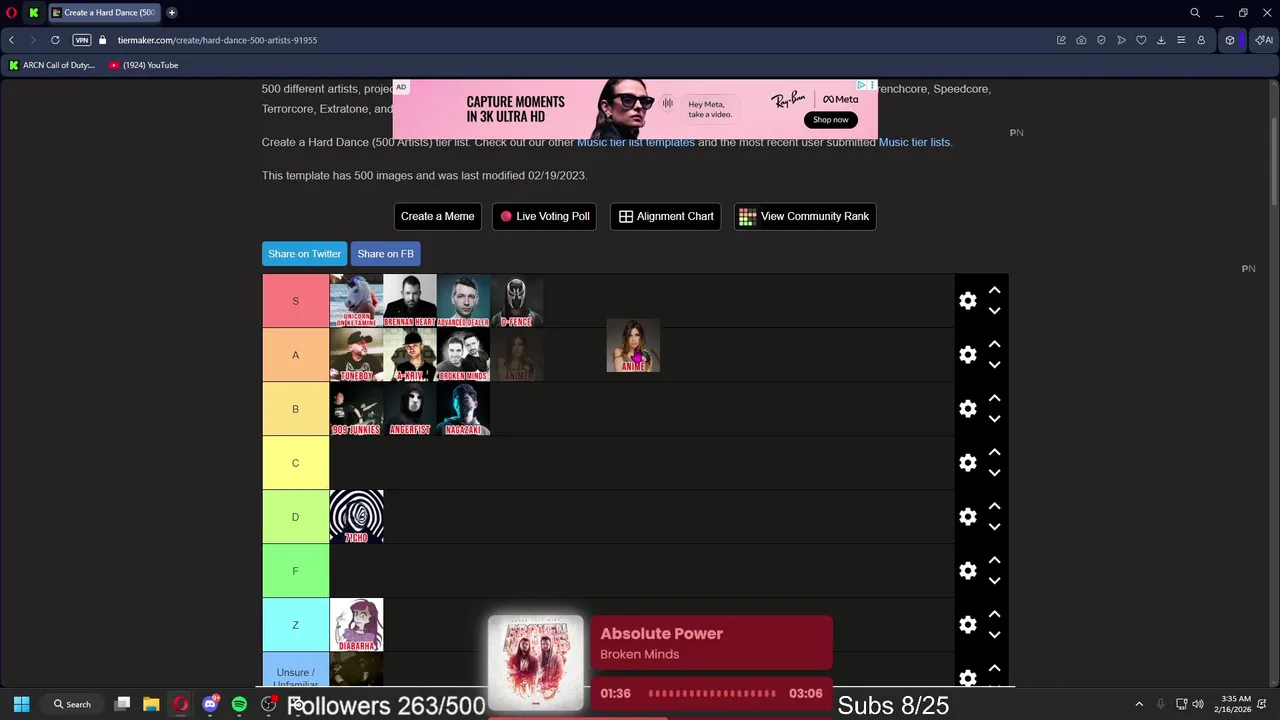Open the Alignment Chart
This screenshot has height=720, width=1280.
pos(665,216)
